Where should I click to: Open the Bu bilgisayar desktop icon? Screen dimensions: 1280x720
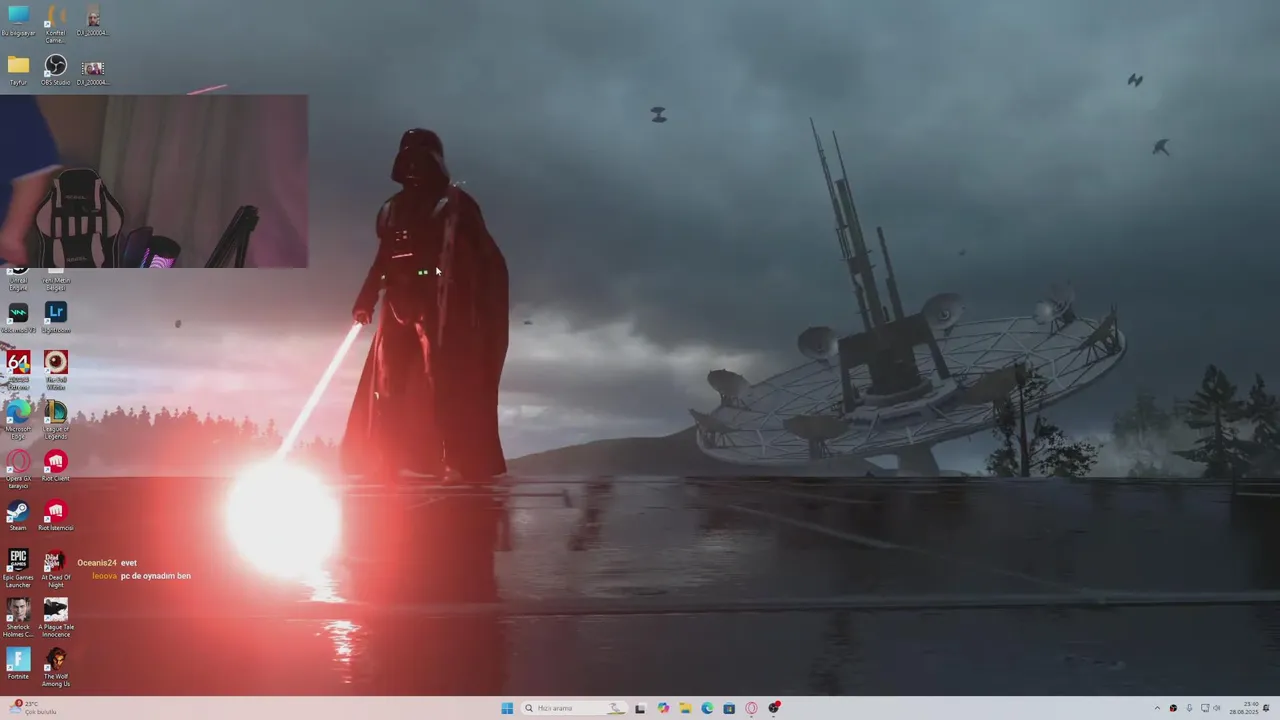coord(18,21)
